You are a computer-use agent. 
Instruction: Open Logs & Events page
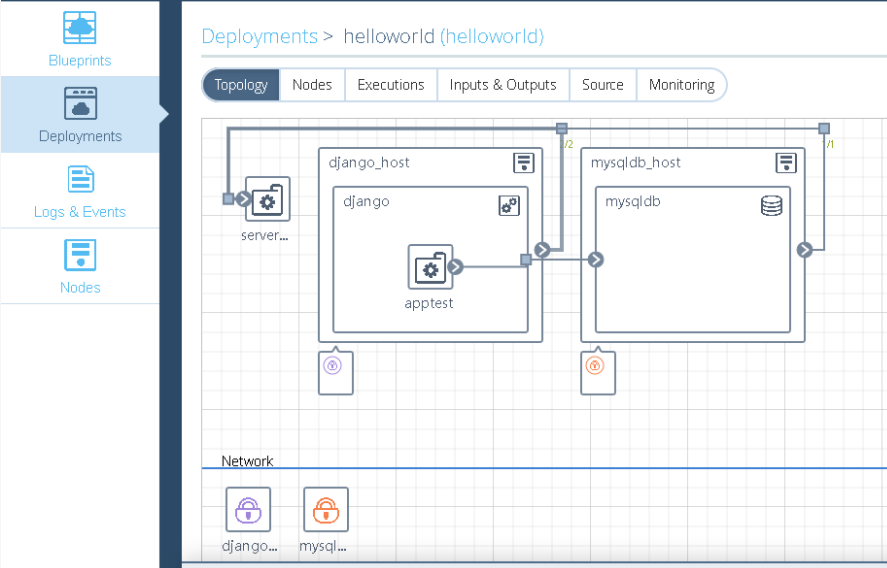pyautogui.click(x=80, y=190)
